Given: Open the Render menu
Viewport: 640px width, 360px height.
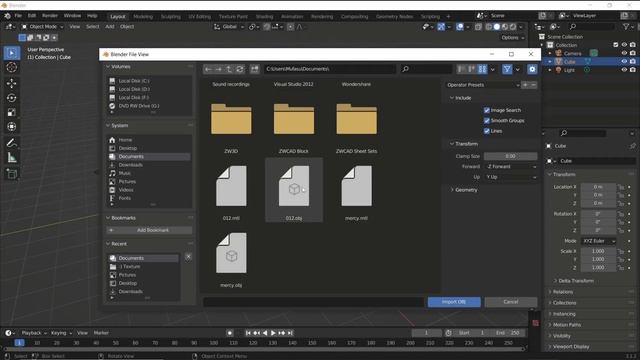Looking at the screenshot, I should click(x=50, y=16).
